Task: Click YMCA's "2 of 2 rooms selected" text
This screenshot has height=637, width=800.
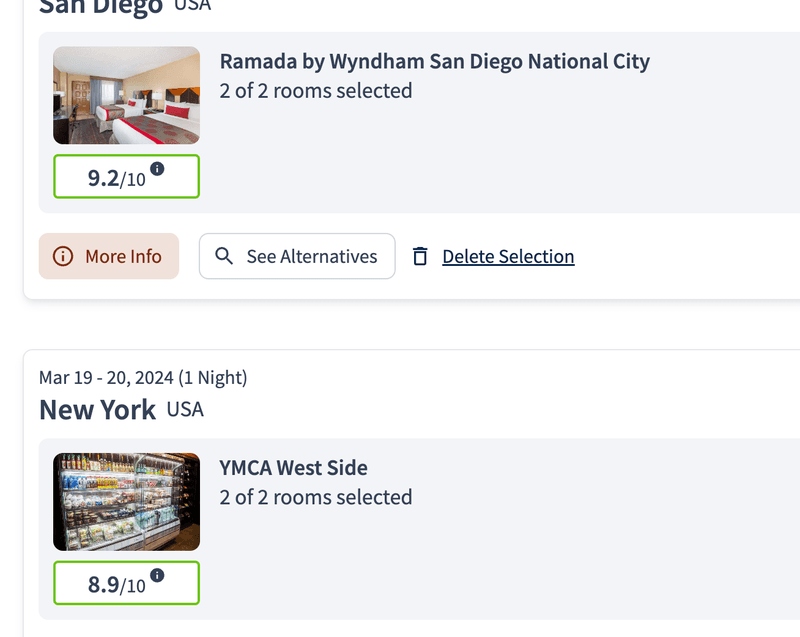Action: tap(316, 497)
